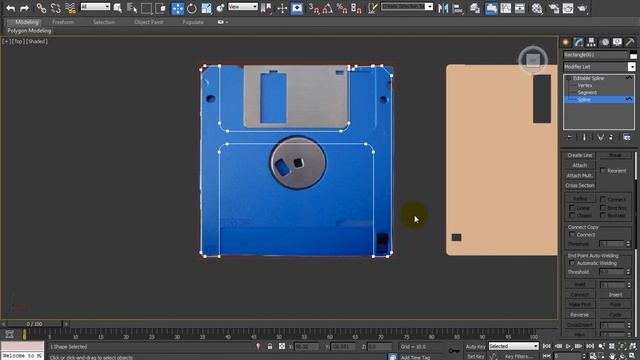Screen dimensions: 640x360
Task: Click Edit Named Selection Sets icon
Action: point(372,8)
